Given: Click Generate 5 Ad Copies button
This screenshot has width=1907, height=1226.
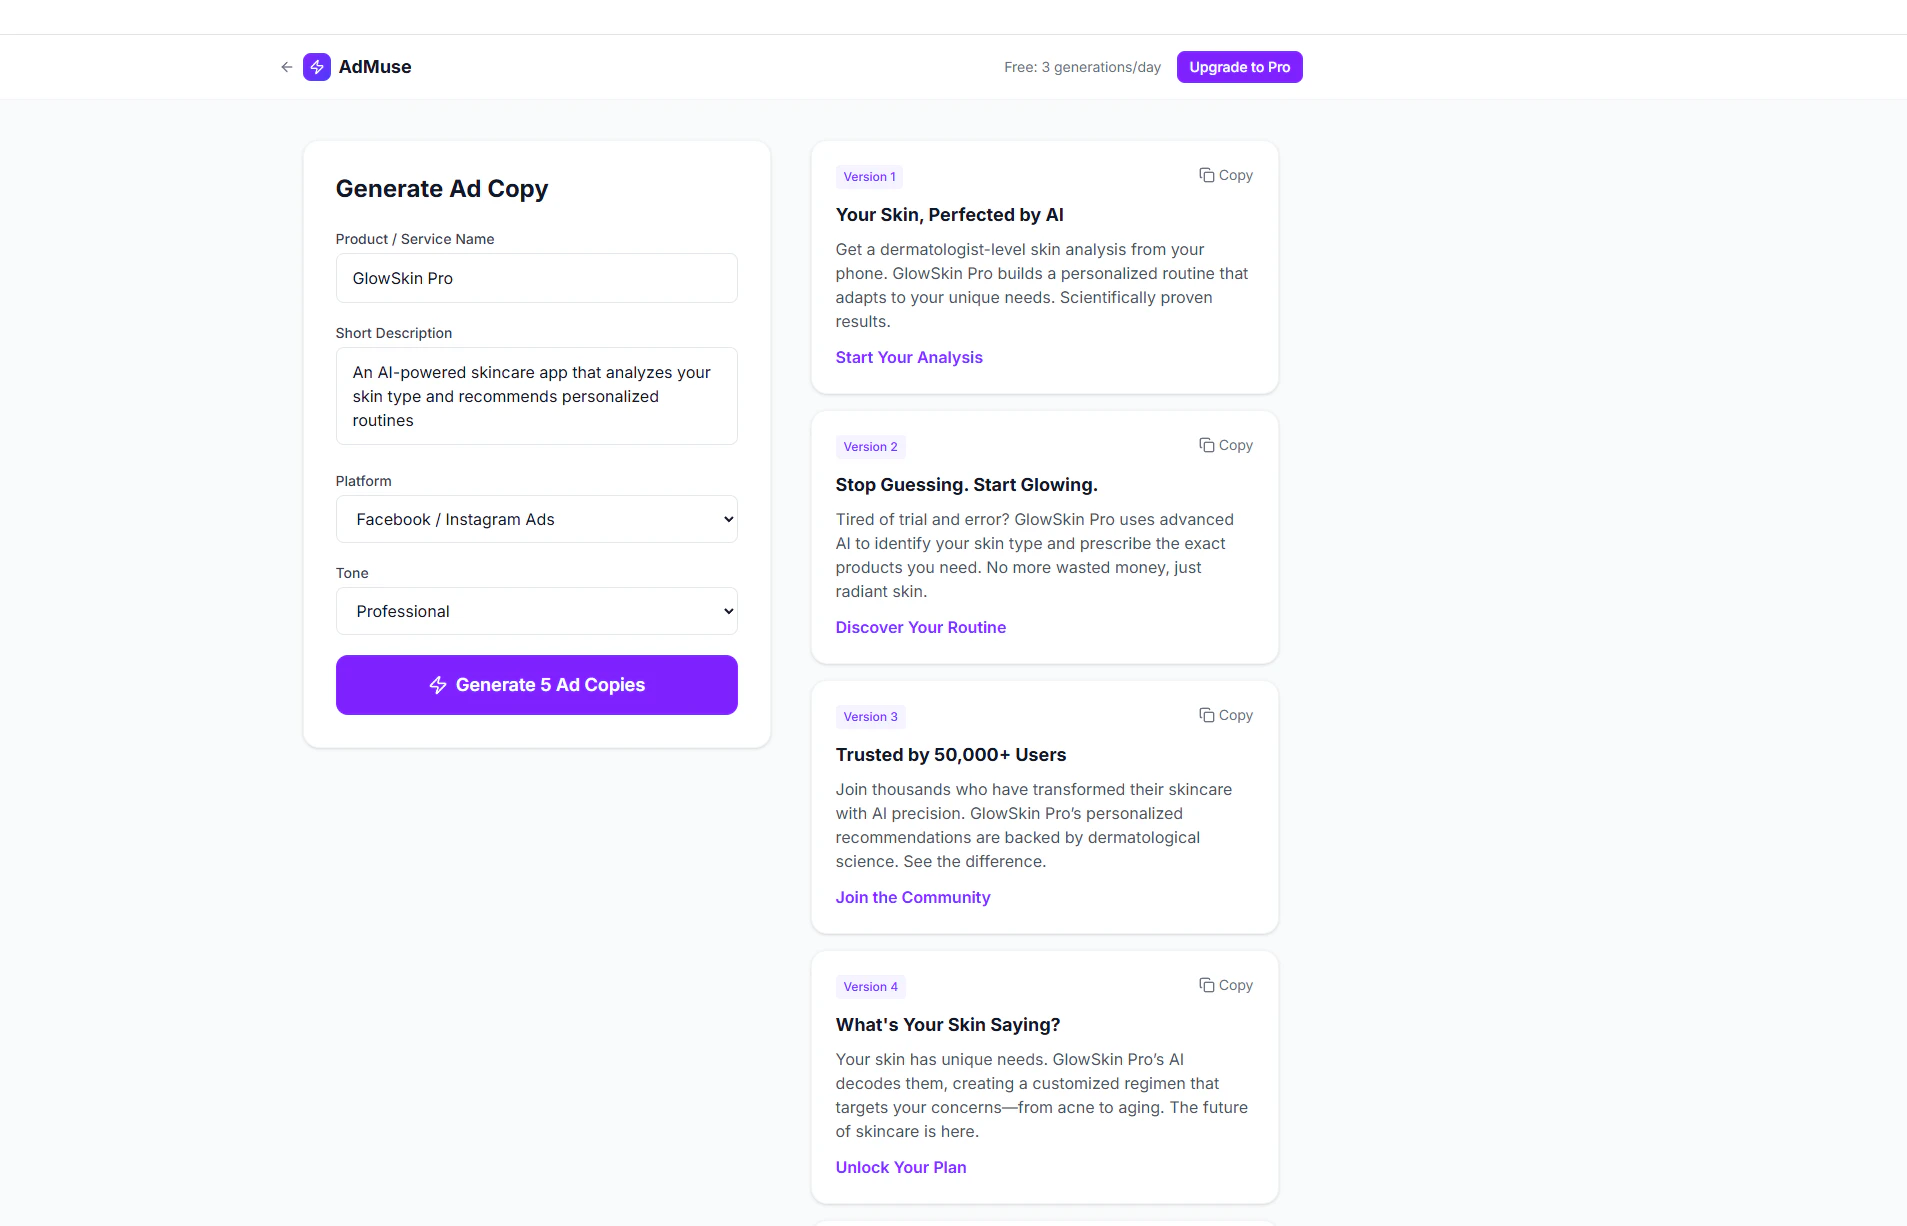Looking at the screenshot, I should (x=537, y=685).
